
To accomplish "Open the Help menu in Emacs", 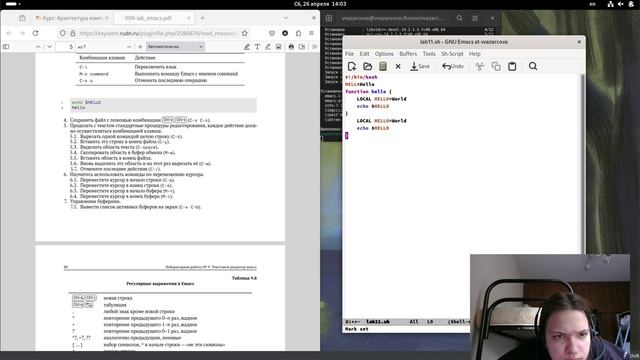I will click(x=474, y=54).
